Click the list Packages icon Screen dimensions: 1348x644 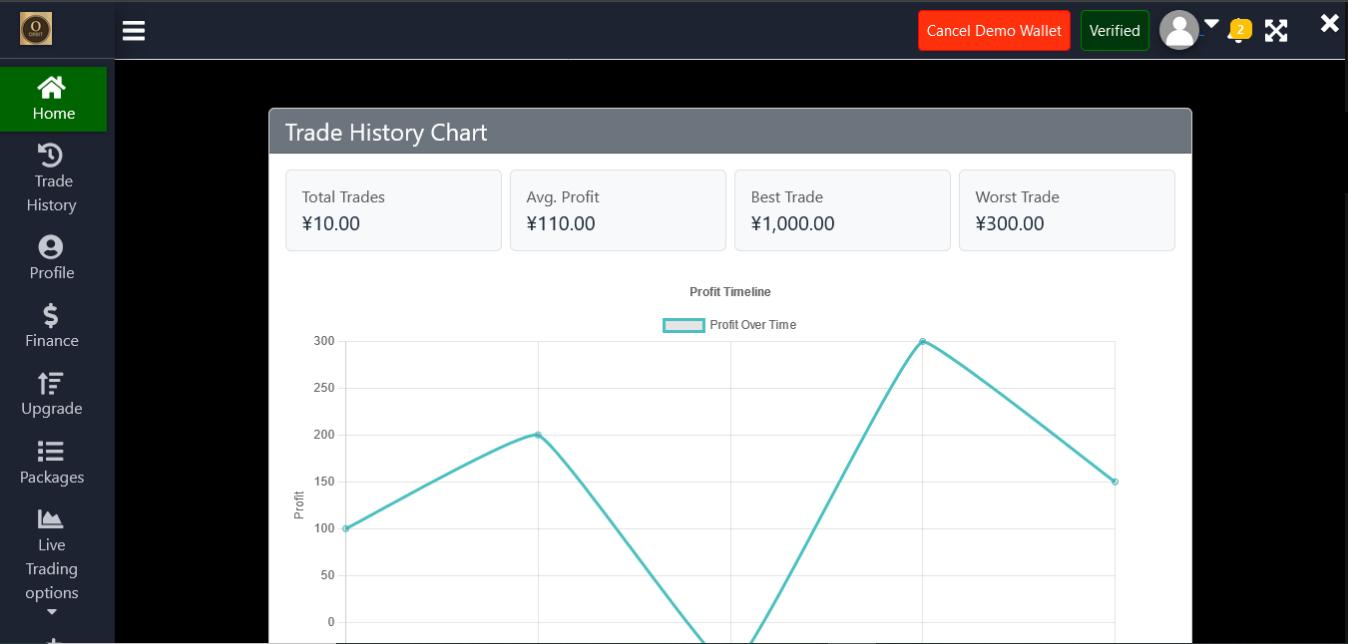point(50,451)
